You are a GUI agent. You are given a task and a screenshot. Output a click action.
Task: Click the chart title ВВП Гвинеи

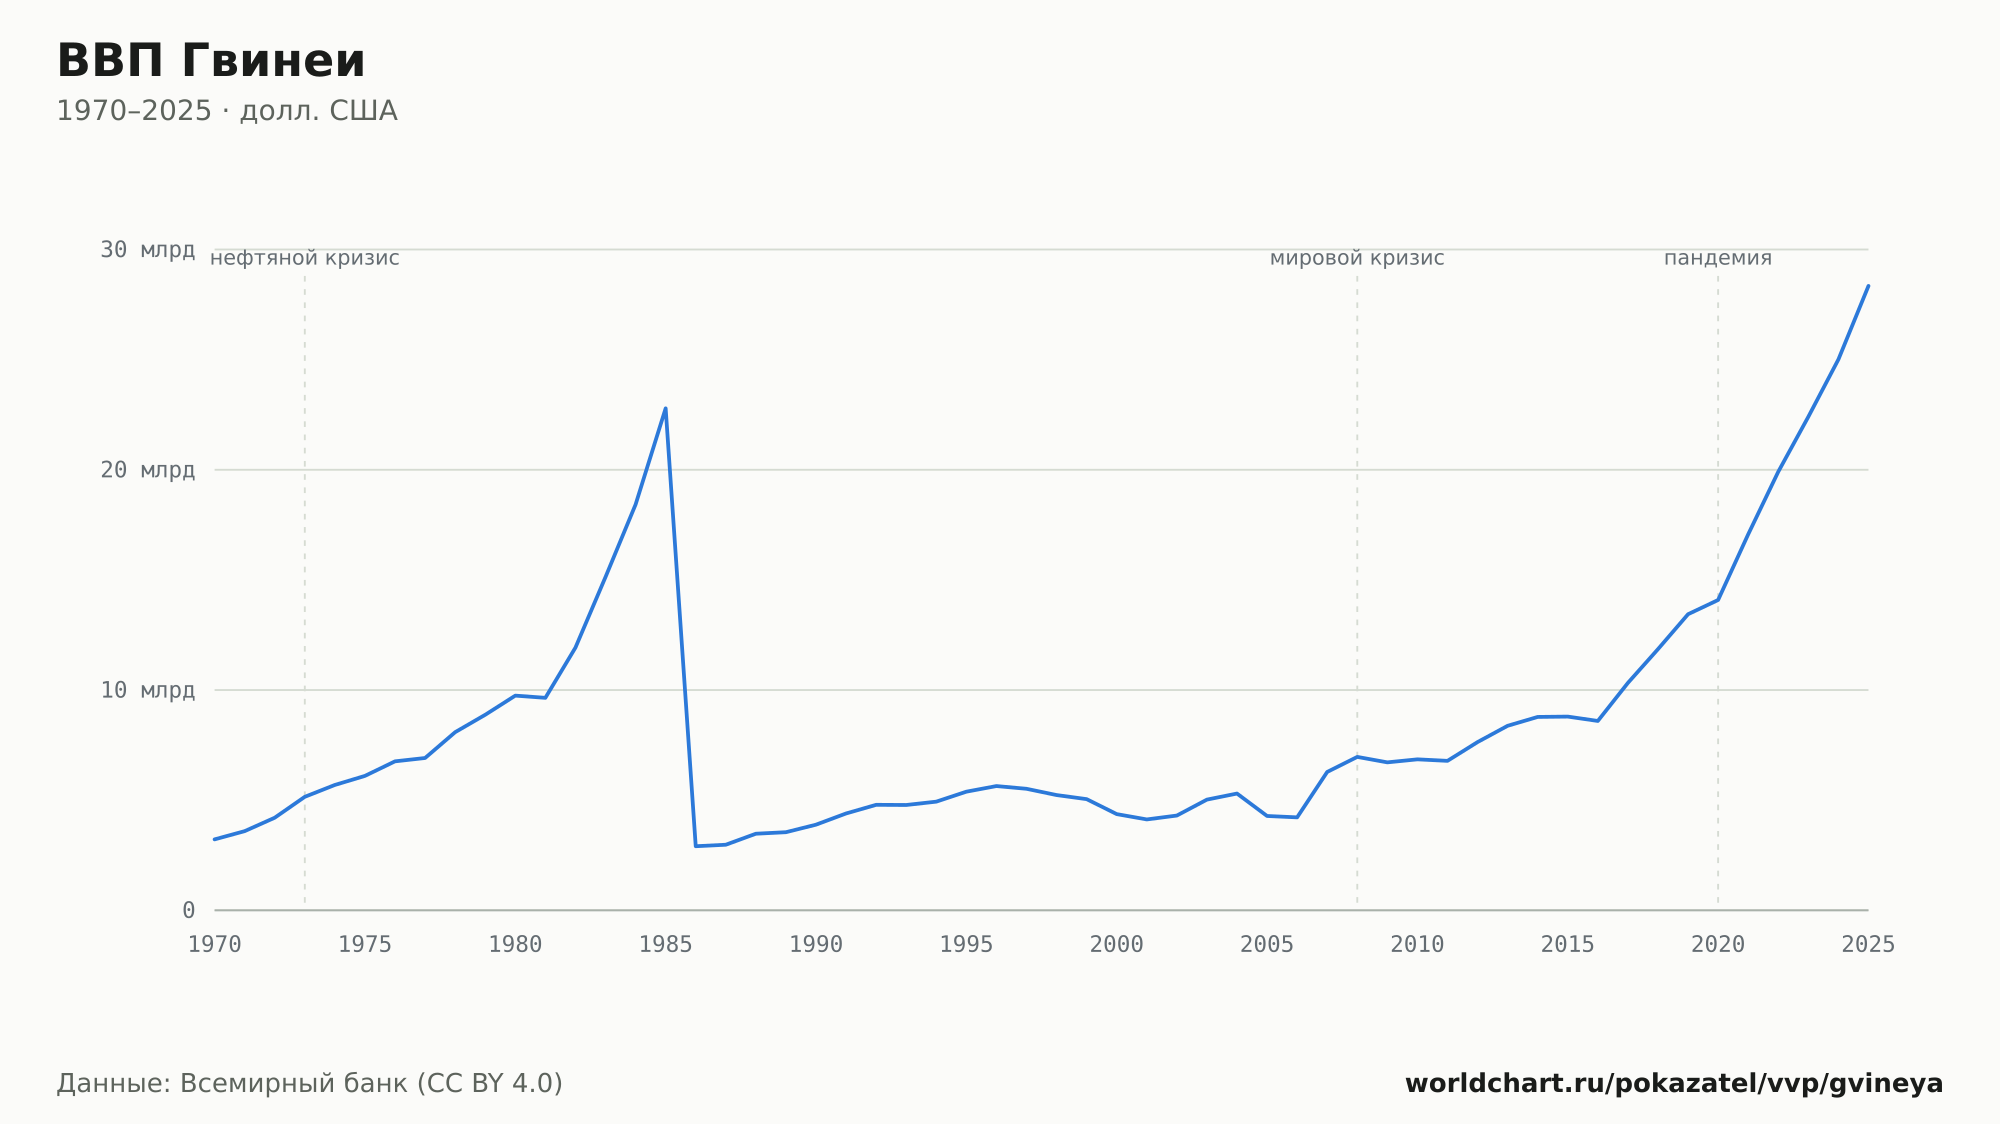click(211, 61)
